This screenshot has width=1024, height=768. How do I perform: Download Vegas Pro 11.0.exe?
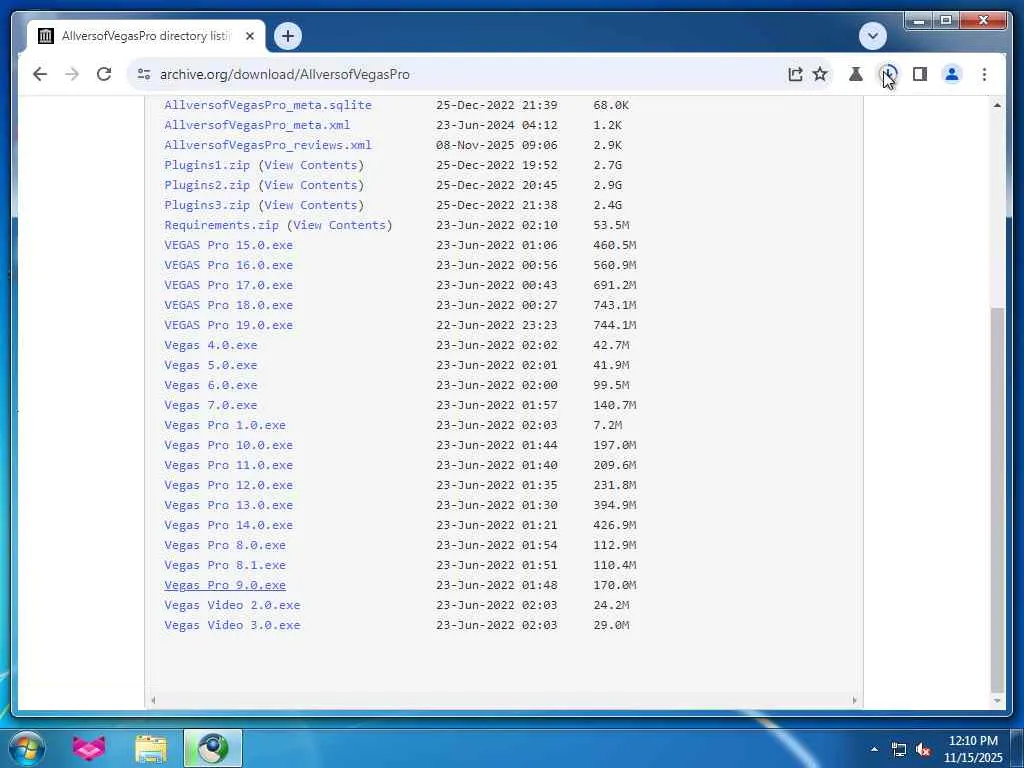(229, 466)
